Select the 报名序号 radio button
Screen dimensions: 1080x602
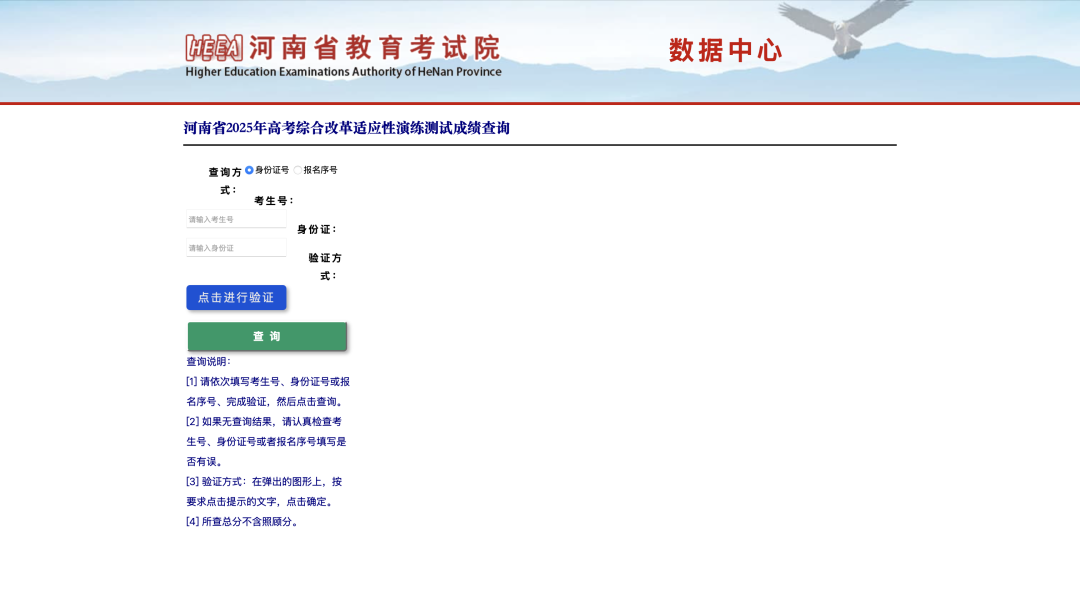tap(298, 170)
